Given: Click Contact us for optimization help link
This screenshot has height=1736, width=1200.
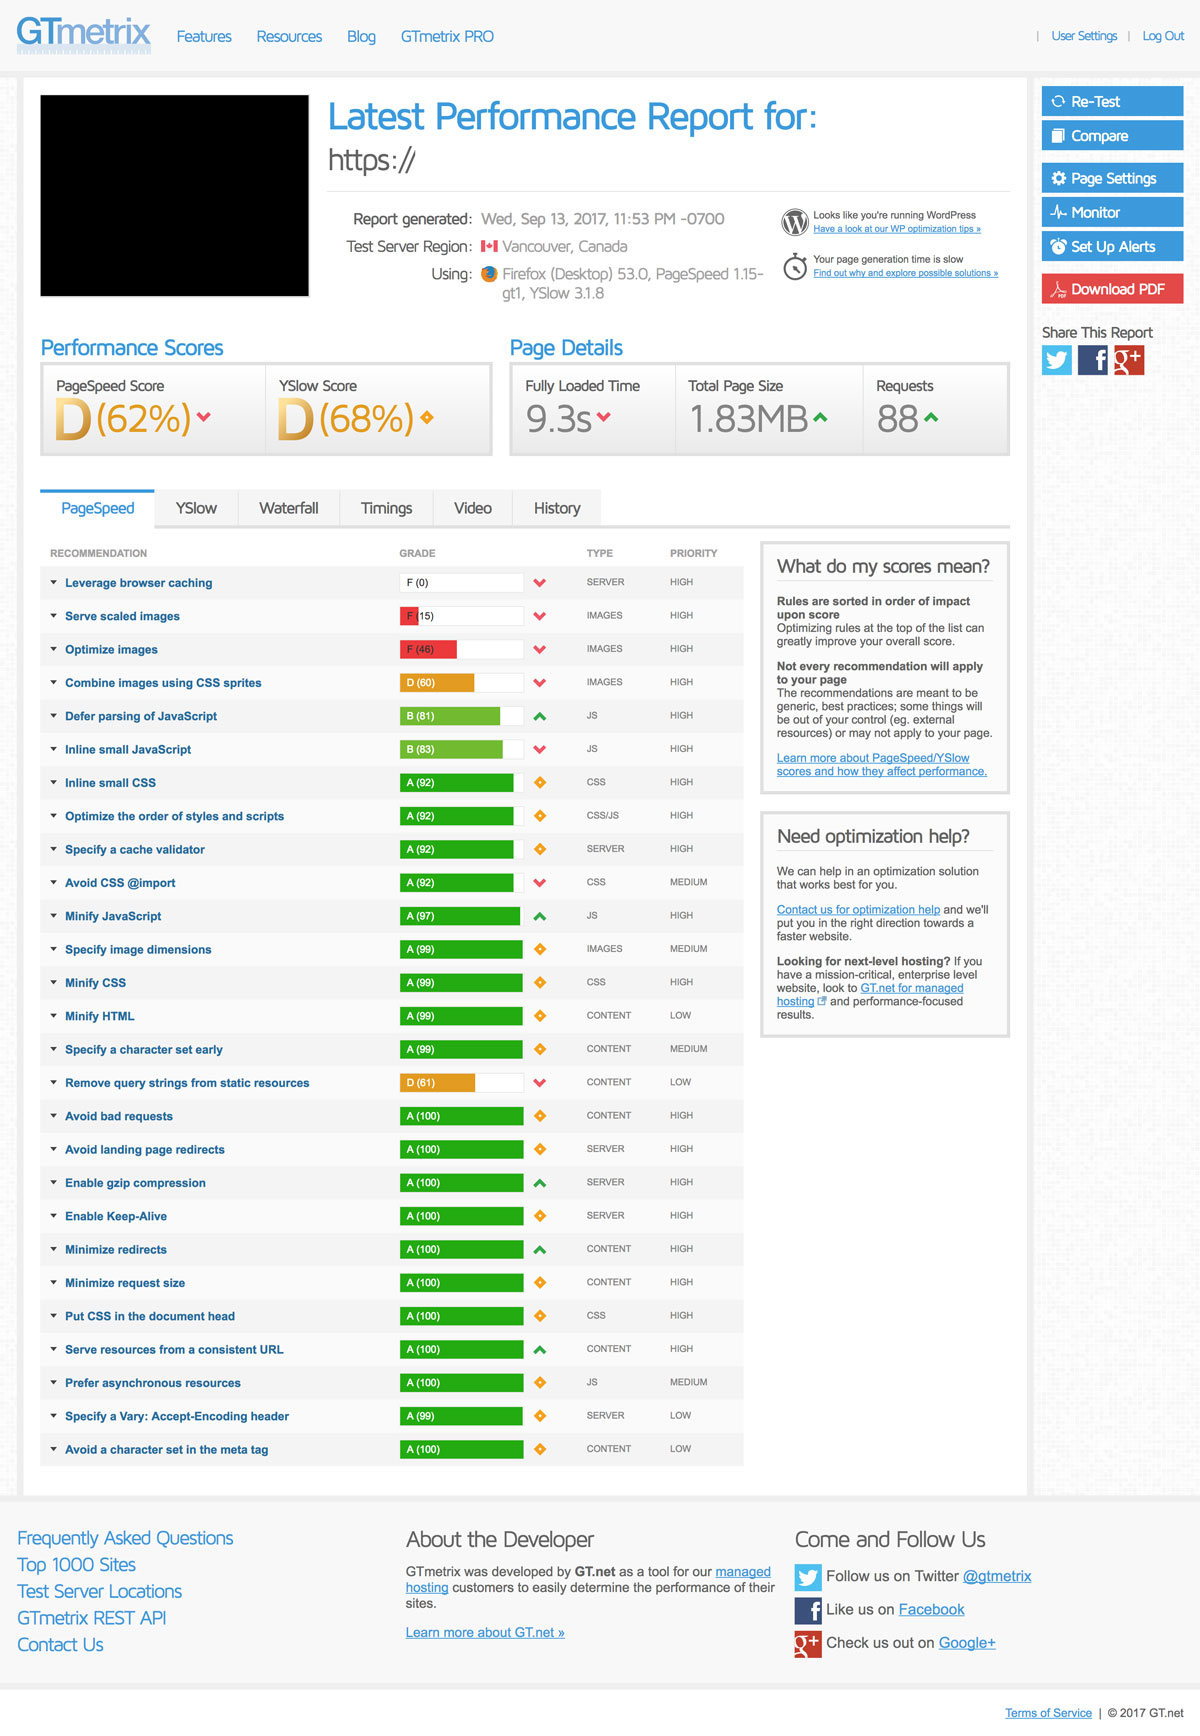Looking at the screenshot, I should coord(858,910).
